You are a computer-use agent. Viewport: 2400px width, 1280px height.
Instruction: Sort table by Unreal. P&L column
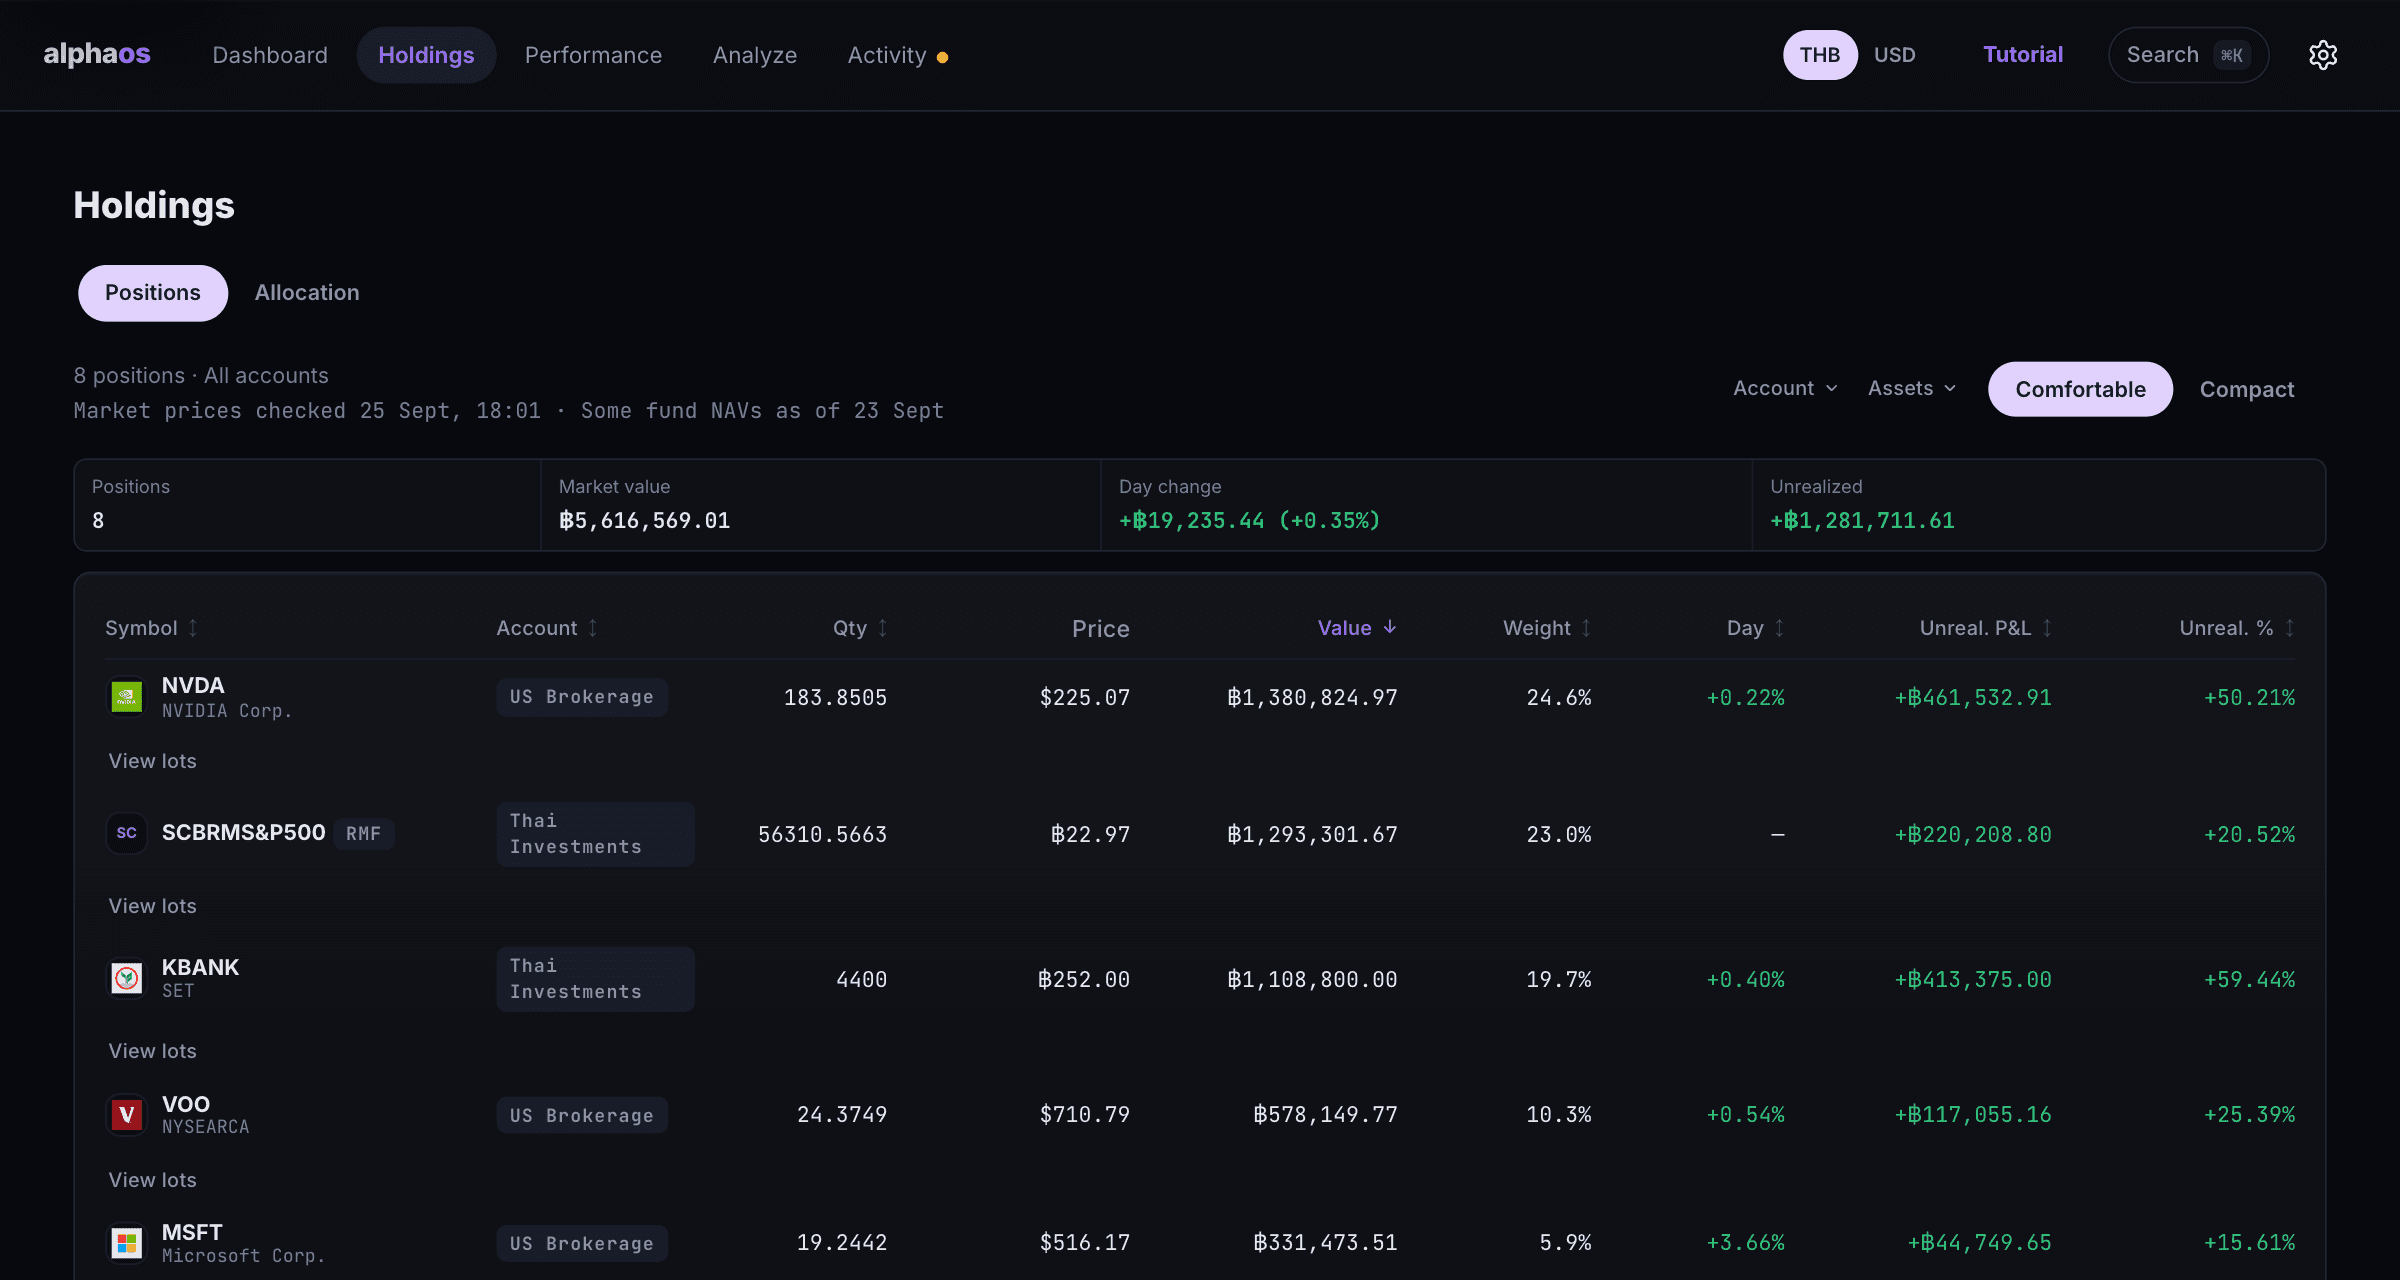pyautogui.click(x=1986, y=628)
